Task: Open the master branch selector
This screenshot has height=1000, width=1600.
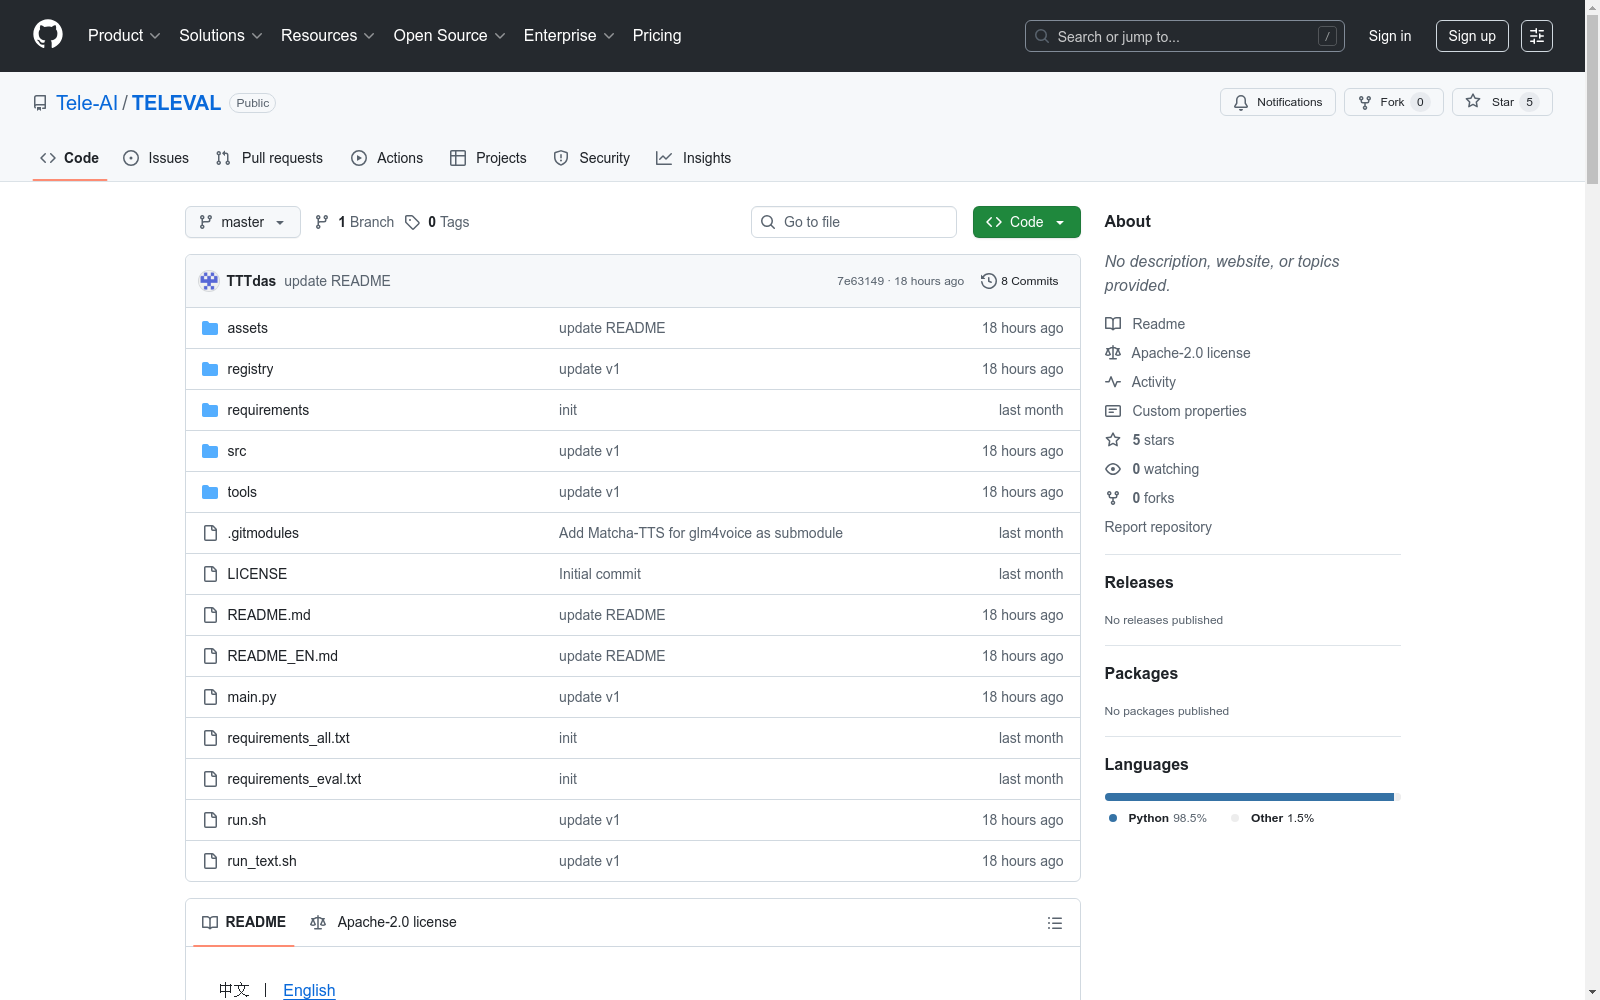Action: click(243, 222)
